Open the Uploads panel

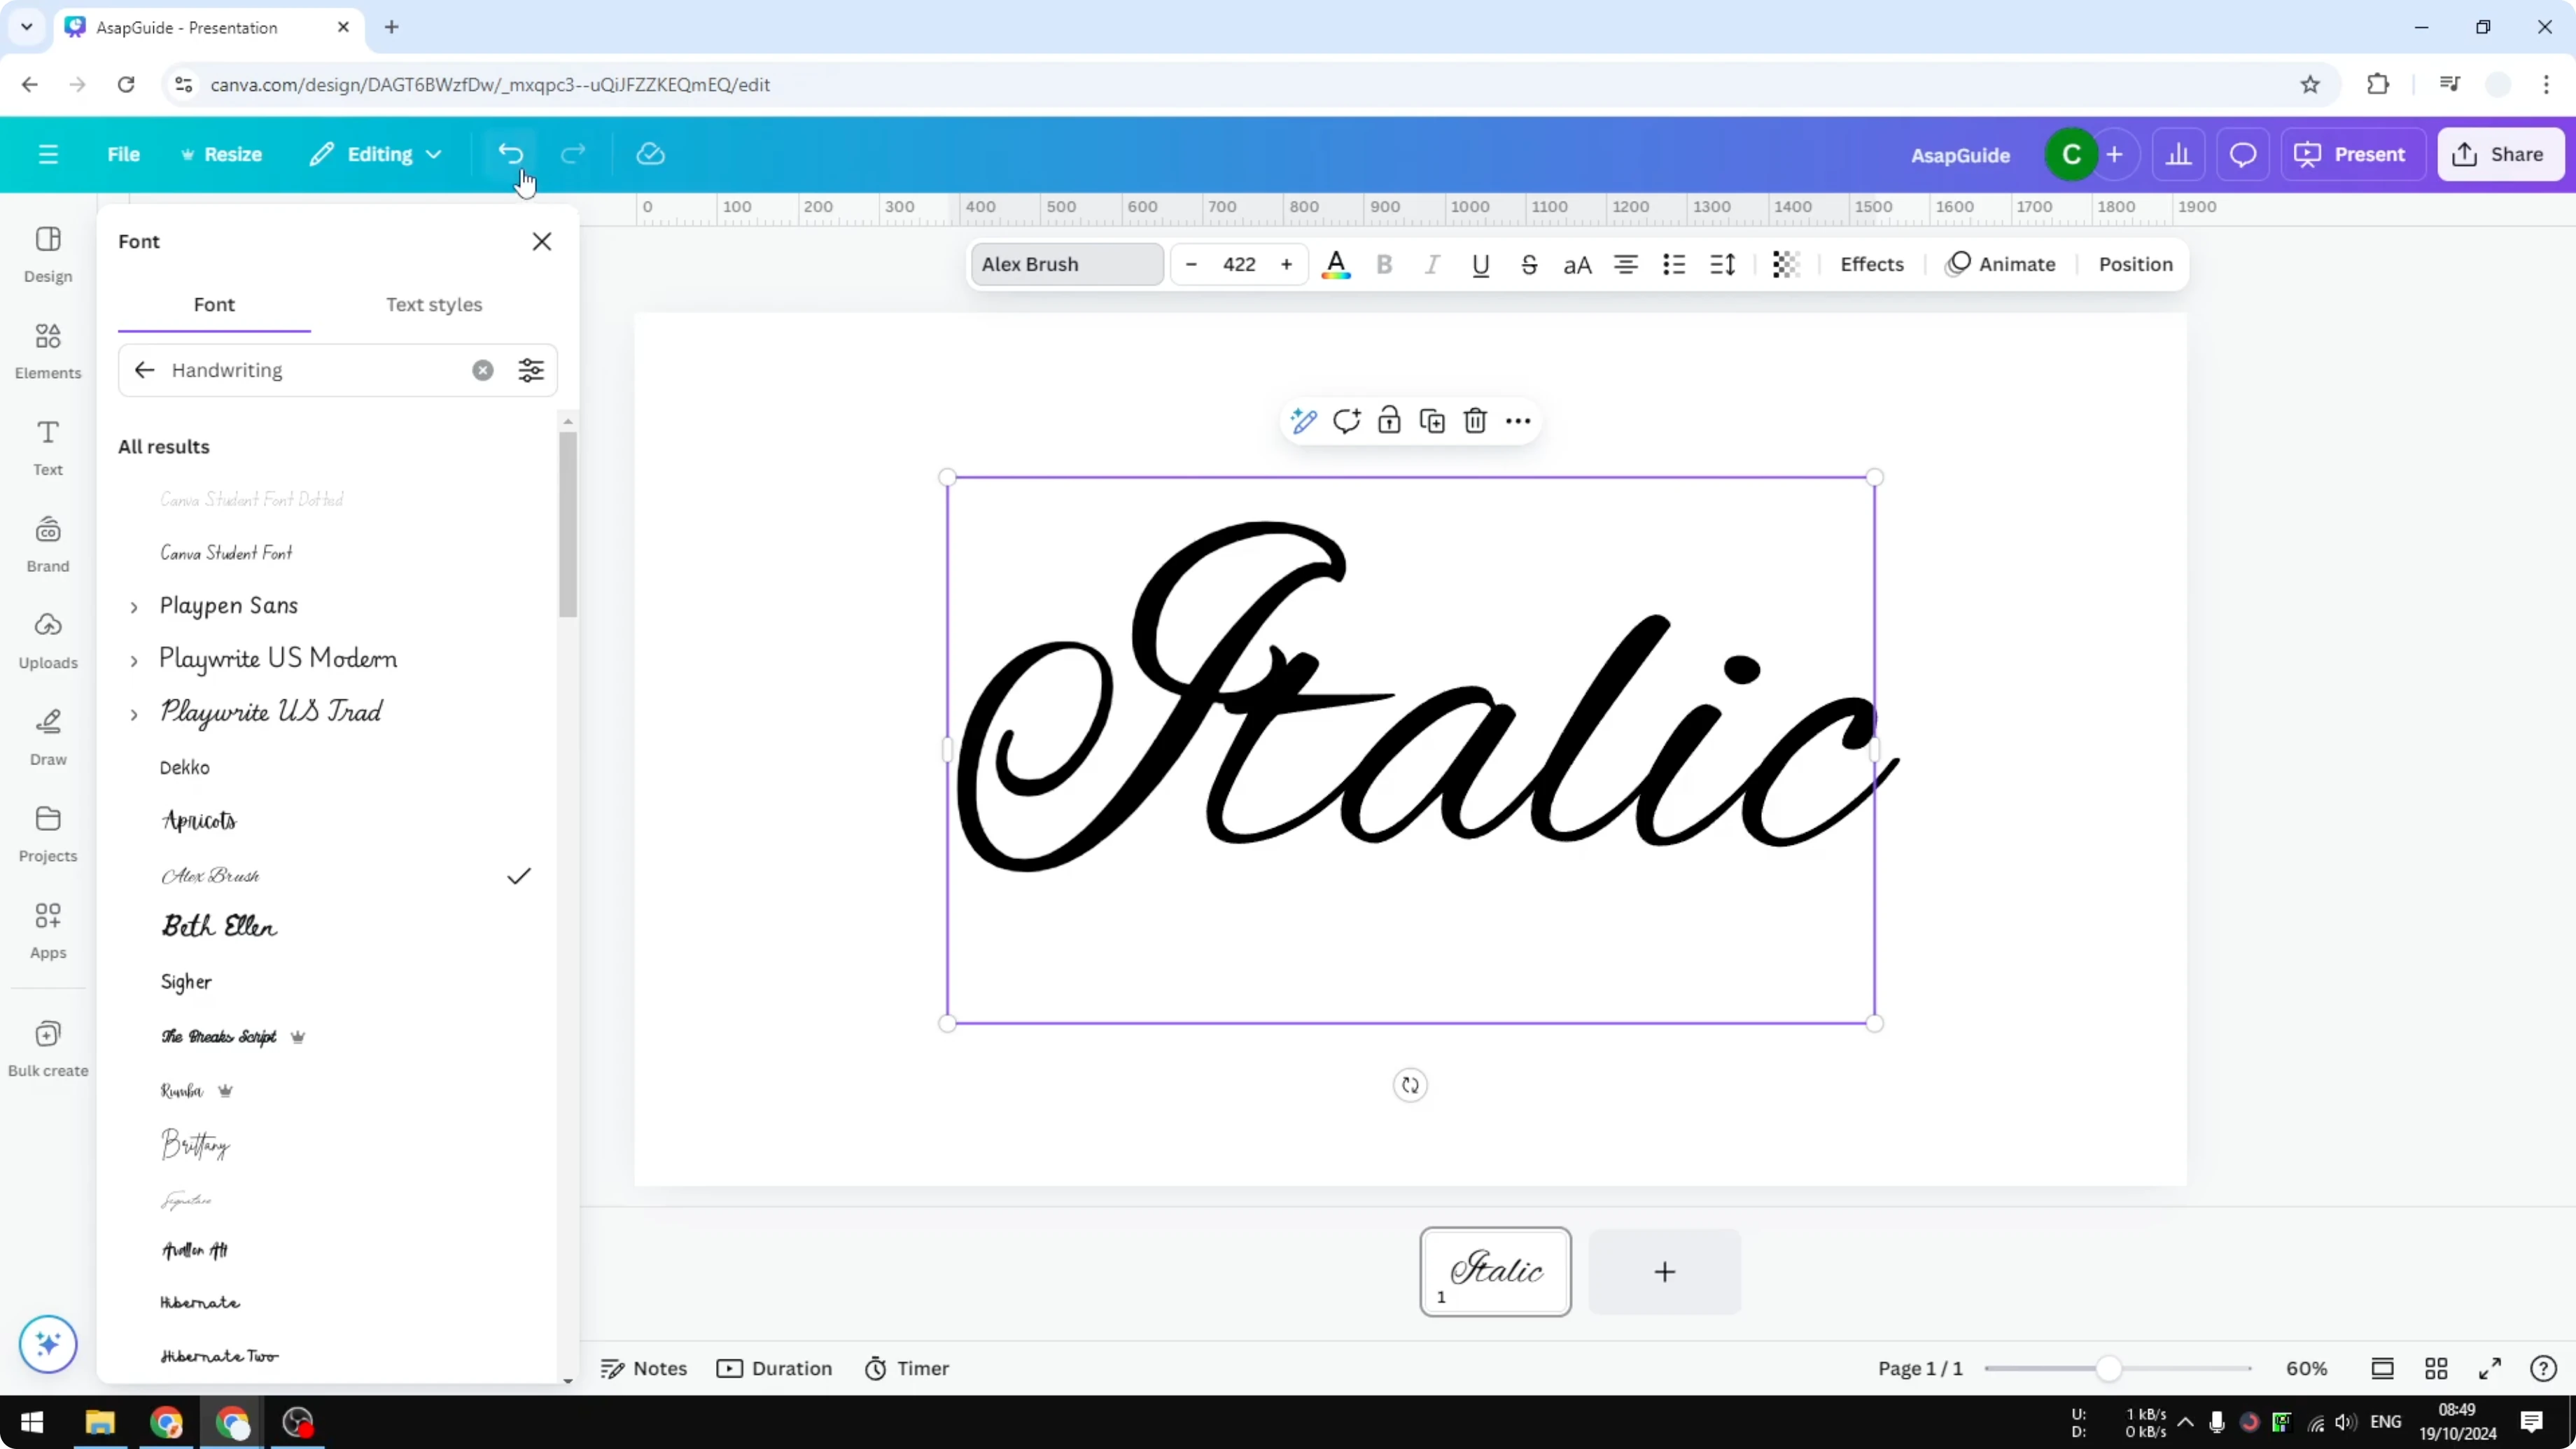point(47,640)
